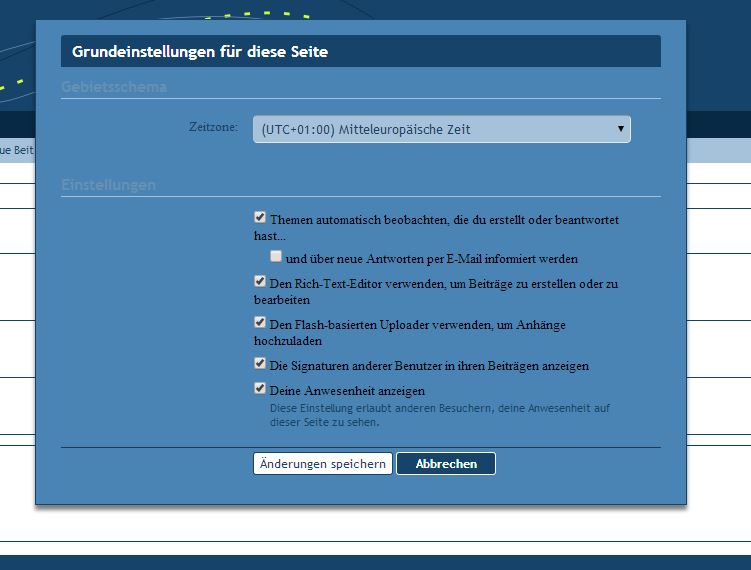Click the 'Zeitzone:' field label
Viewport: 751px width, 570px height.
[x=213, y=127]
